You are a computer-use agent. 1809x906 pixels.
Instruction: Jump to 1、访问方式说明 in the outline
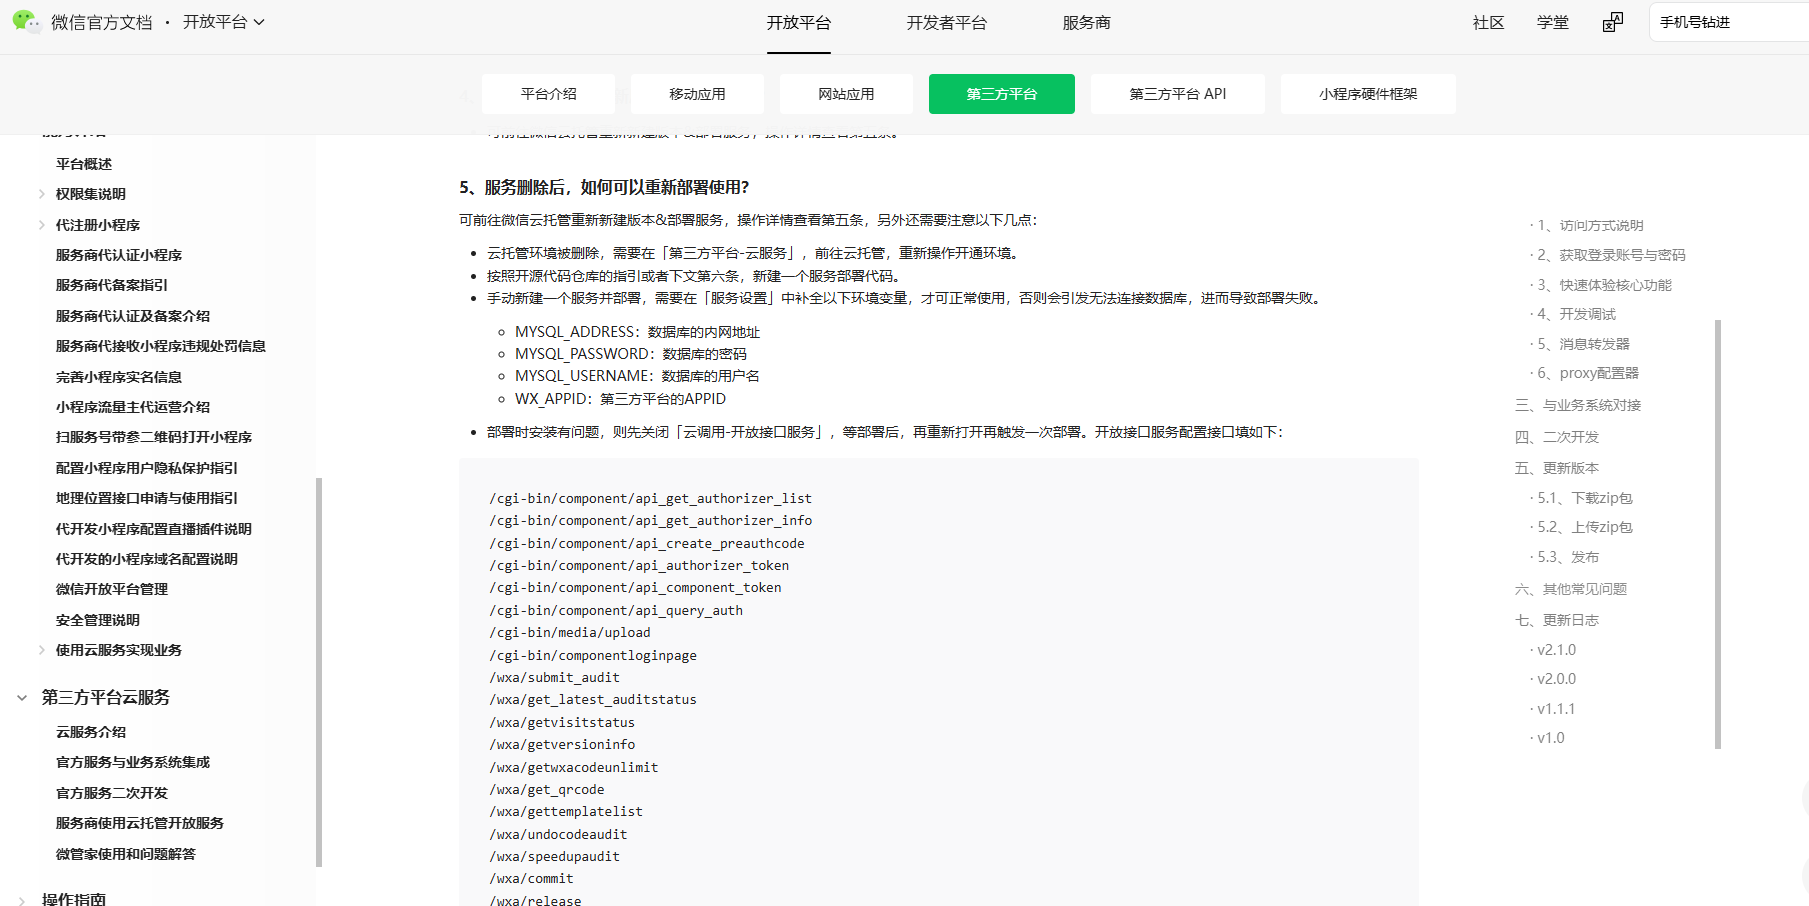tap(1590, 226)
